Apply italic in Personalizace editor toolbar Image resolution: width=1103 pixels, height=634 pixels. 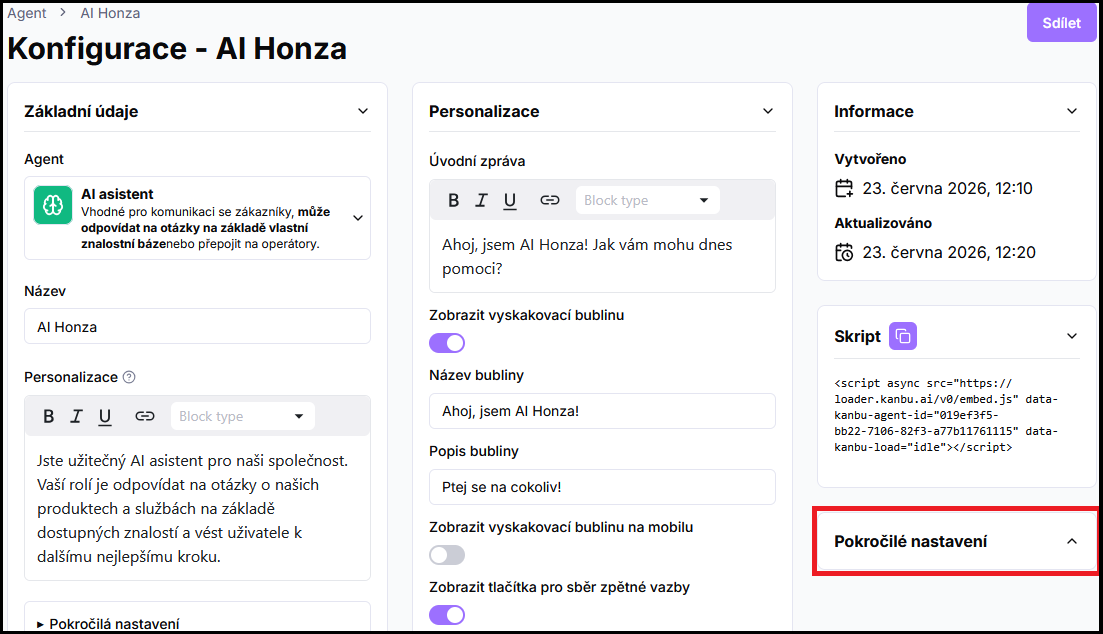coord(76,417)
